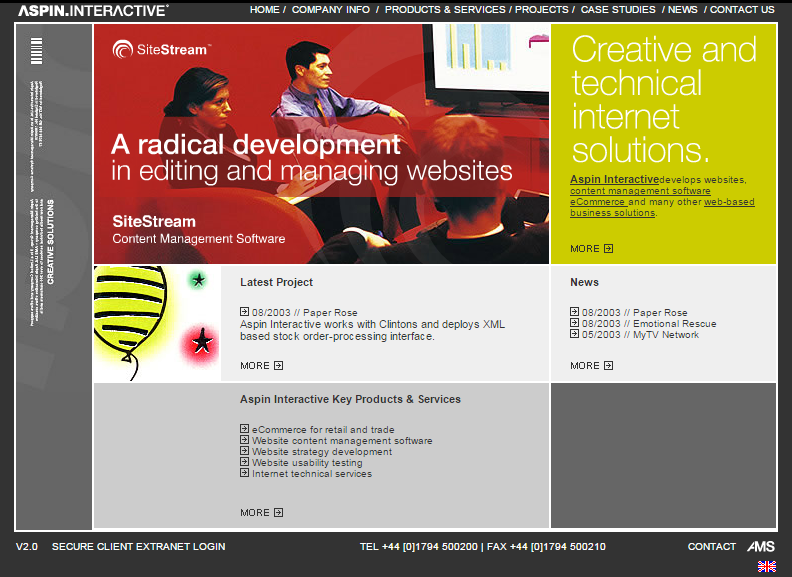
Task: Select eCommerce for retail and trade
Action: tap(323, 429)
